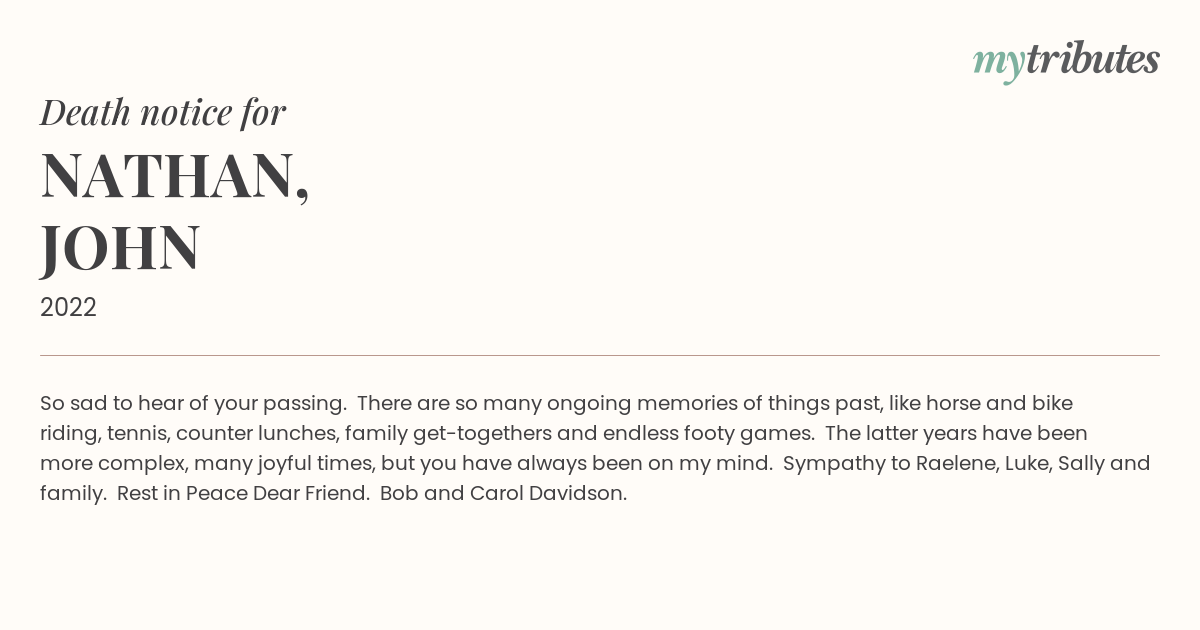
Task: Click the mytributes logo
Action: click(1066, 62)
